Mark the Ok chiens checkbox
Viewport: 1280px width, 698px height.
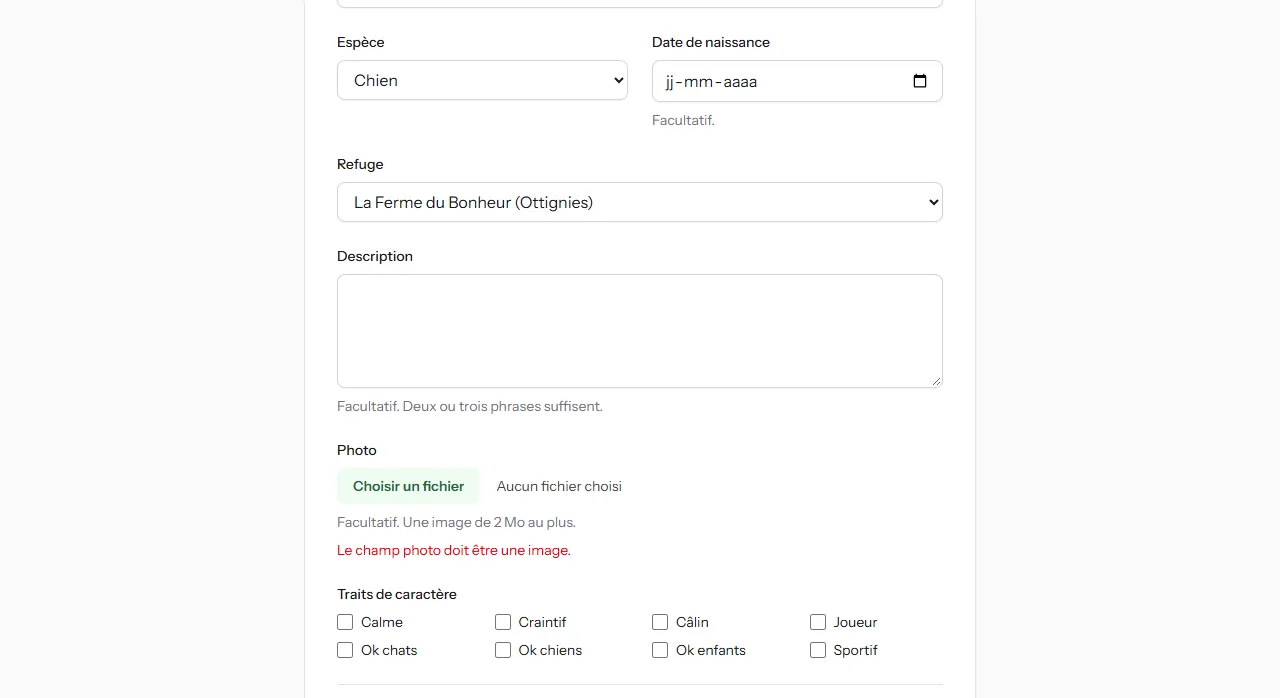[x=503, y=650]
